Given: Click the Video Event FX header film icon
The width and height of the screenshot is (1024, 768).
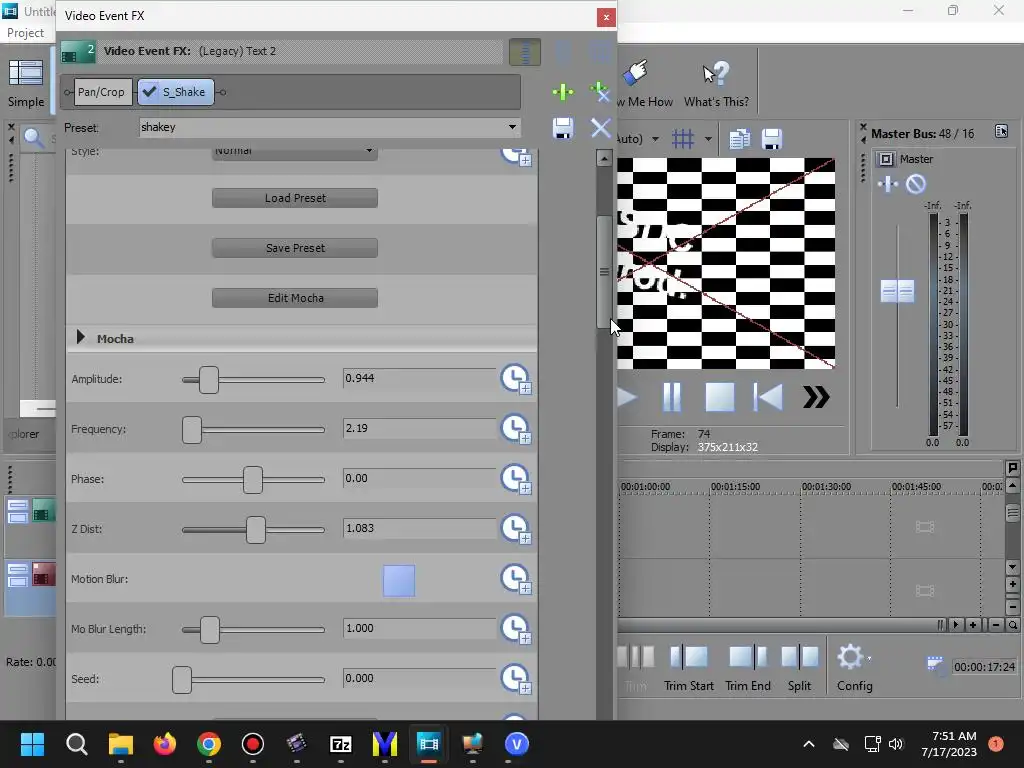Looking at the screenshot, I should [78, 52].
